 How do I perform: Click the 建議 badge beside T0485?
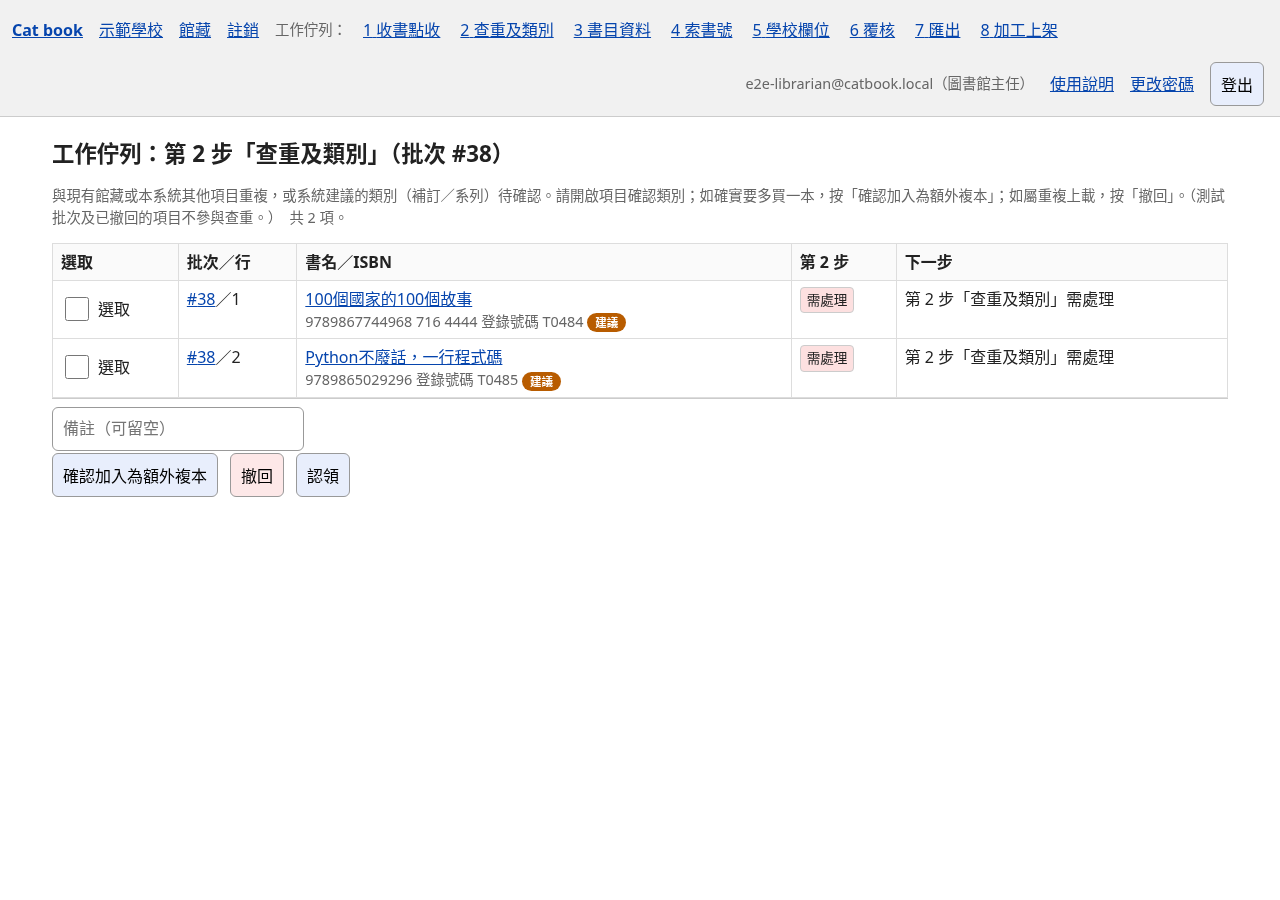point(541,380)
